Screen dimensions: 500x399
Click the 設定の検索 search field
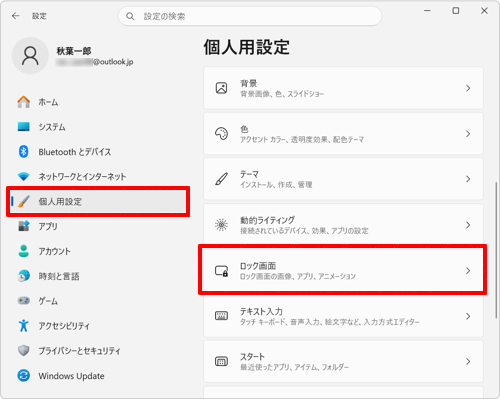tap(250, 16)
